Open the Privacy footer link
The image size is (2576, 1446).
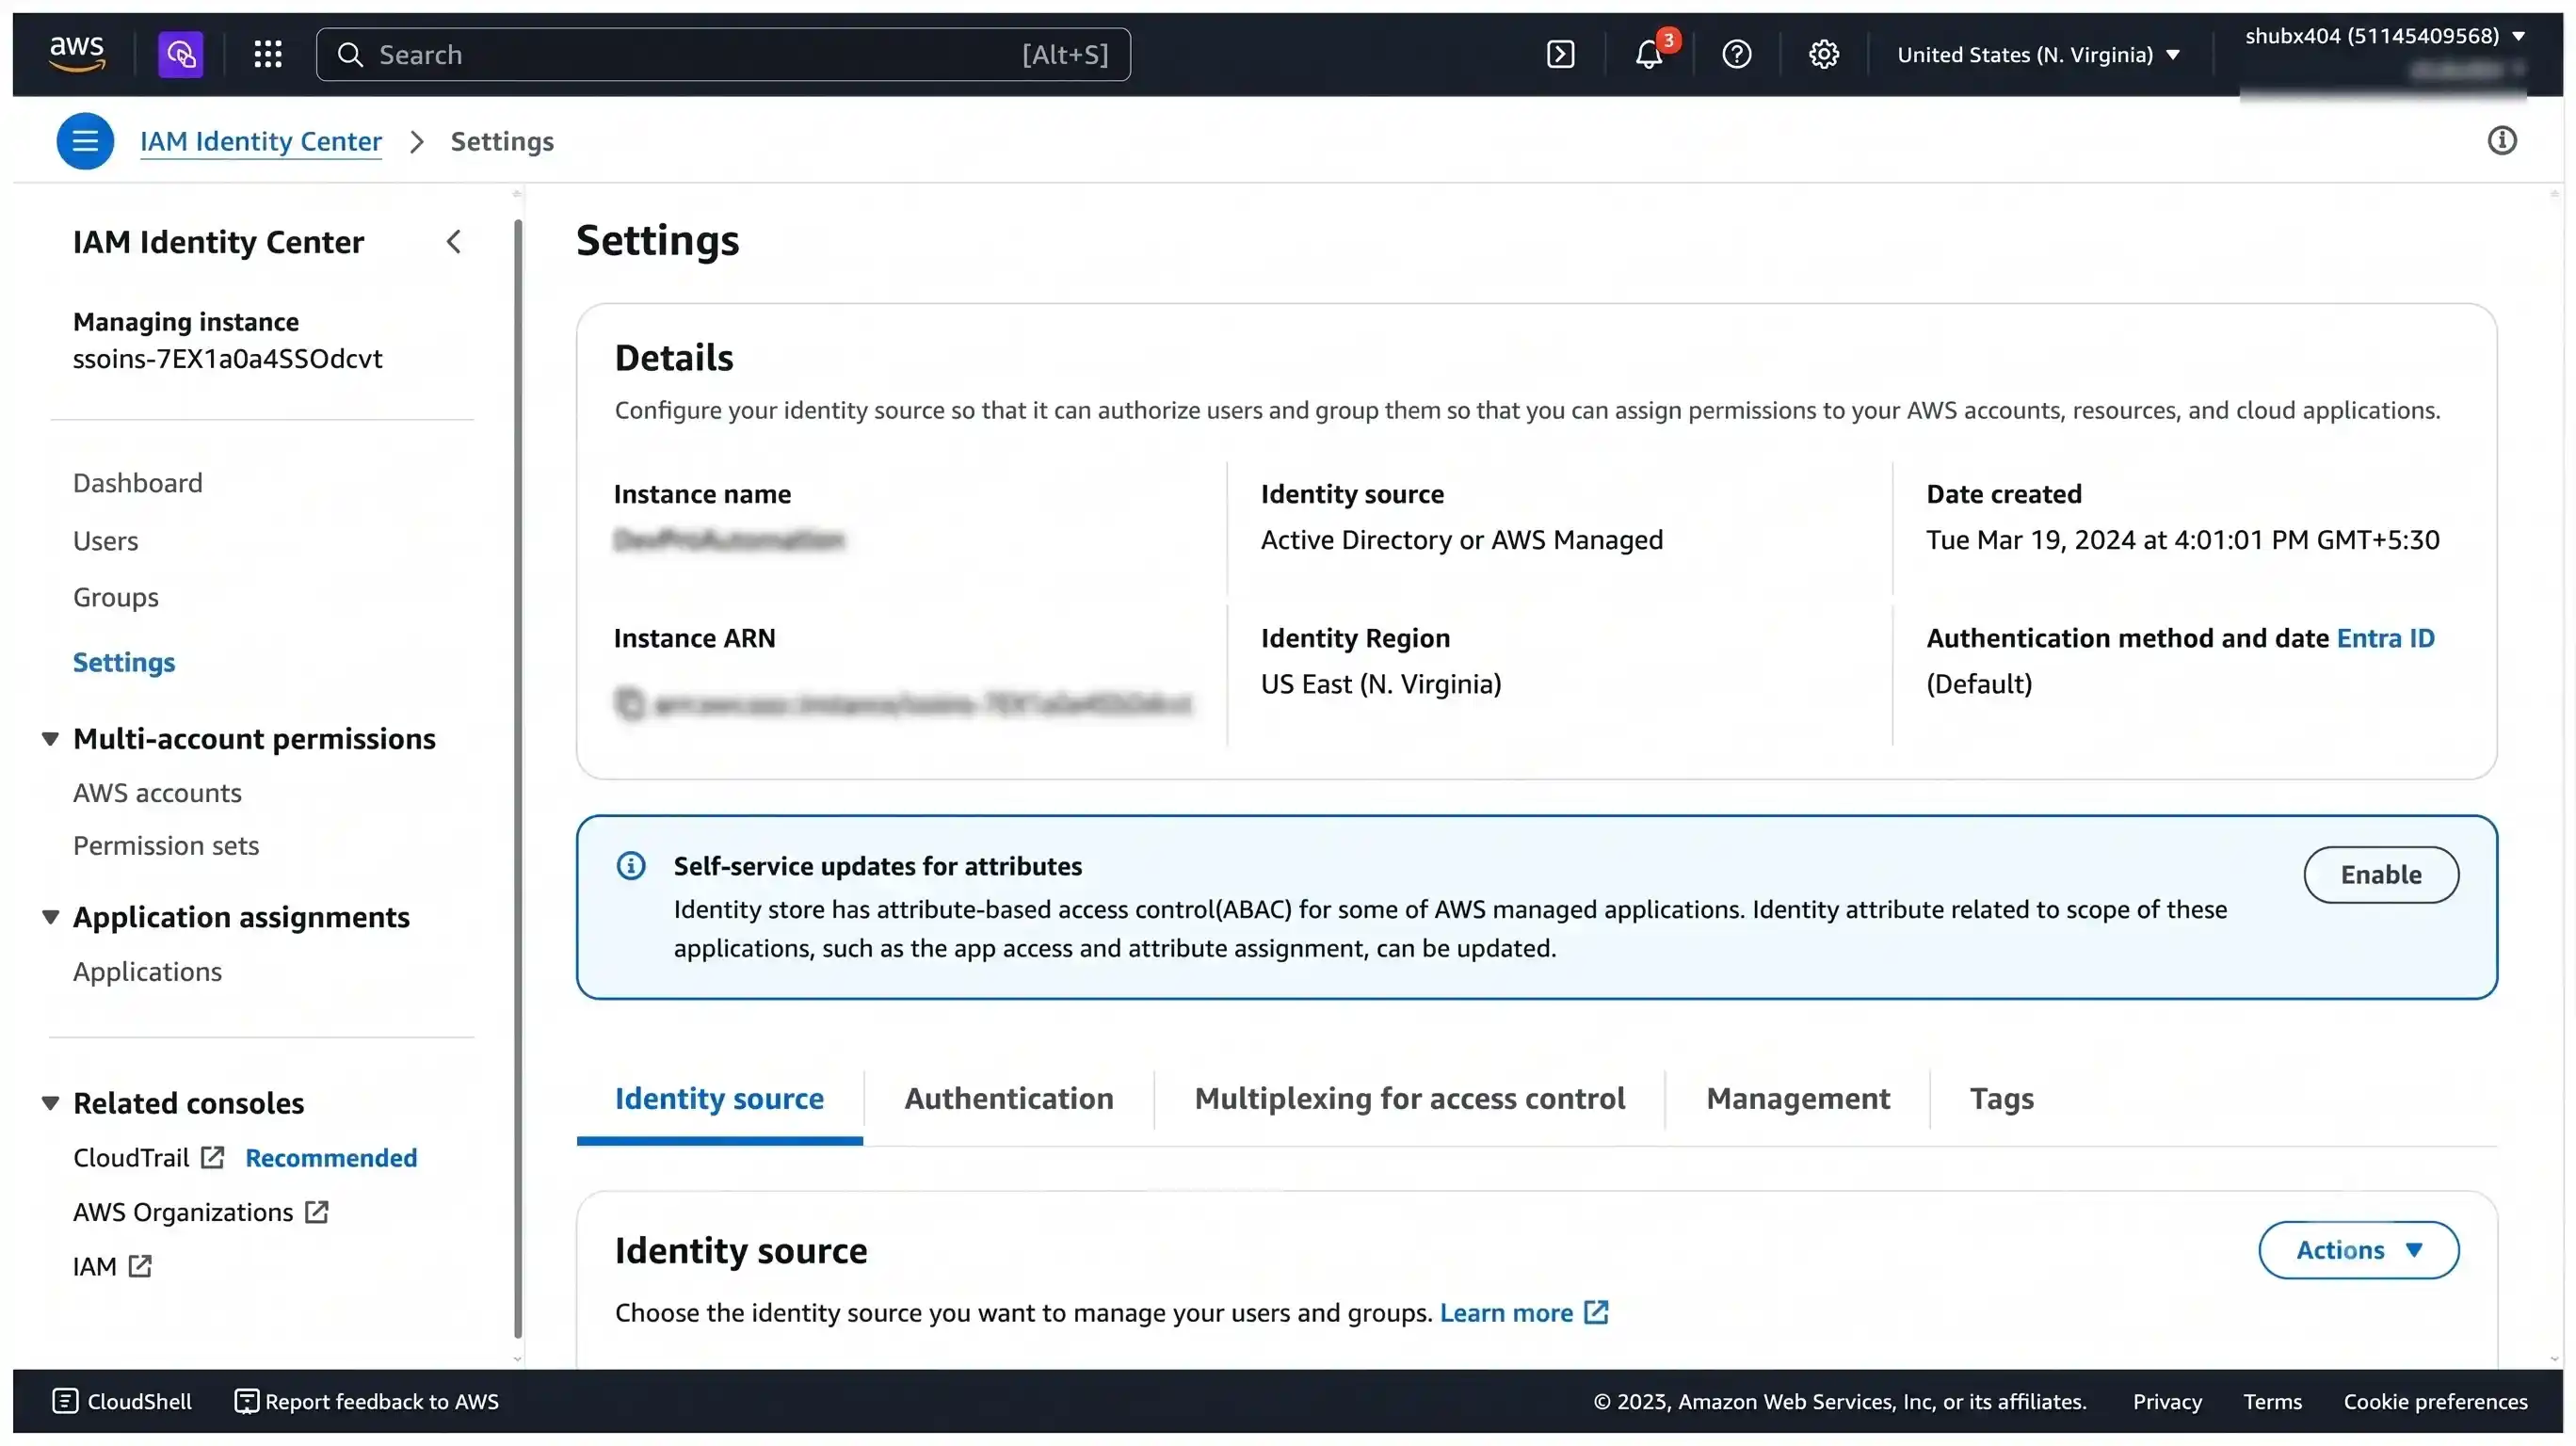click(2167, 1401)
